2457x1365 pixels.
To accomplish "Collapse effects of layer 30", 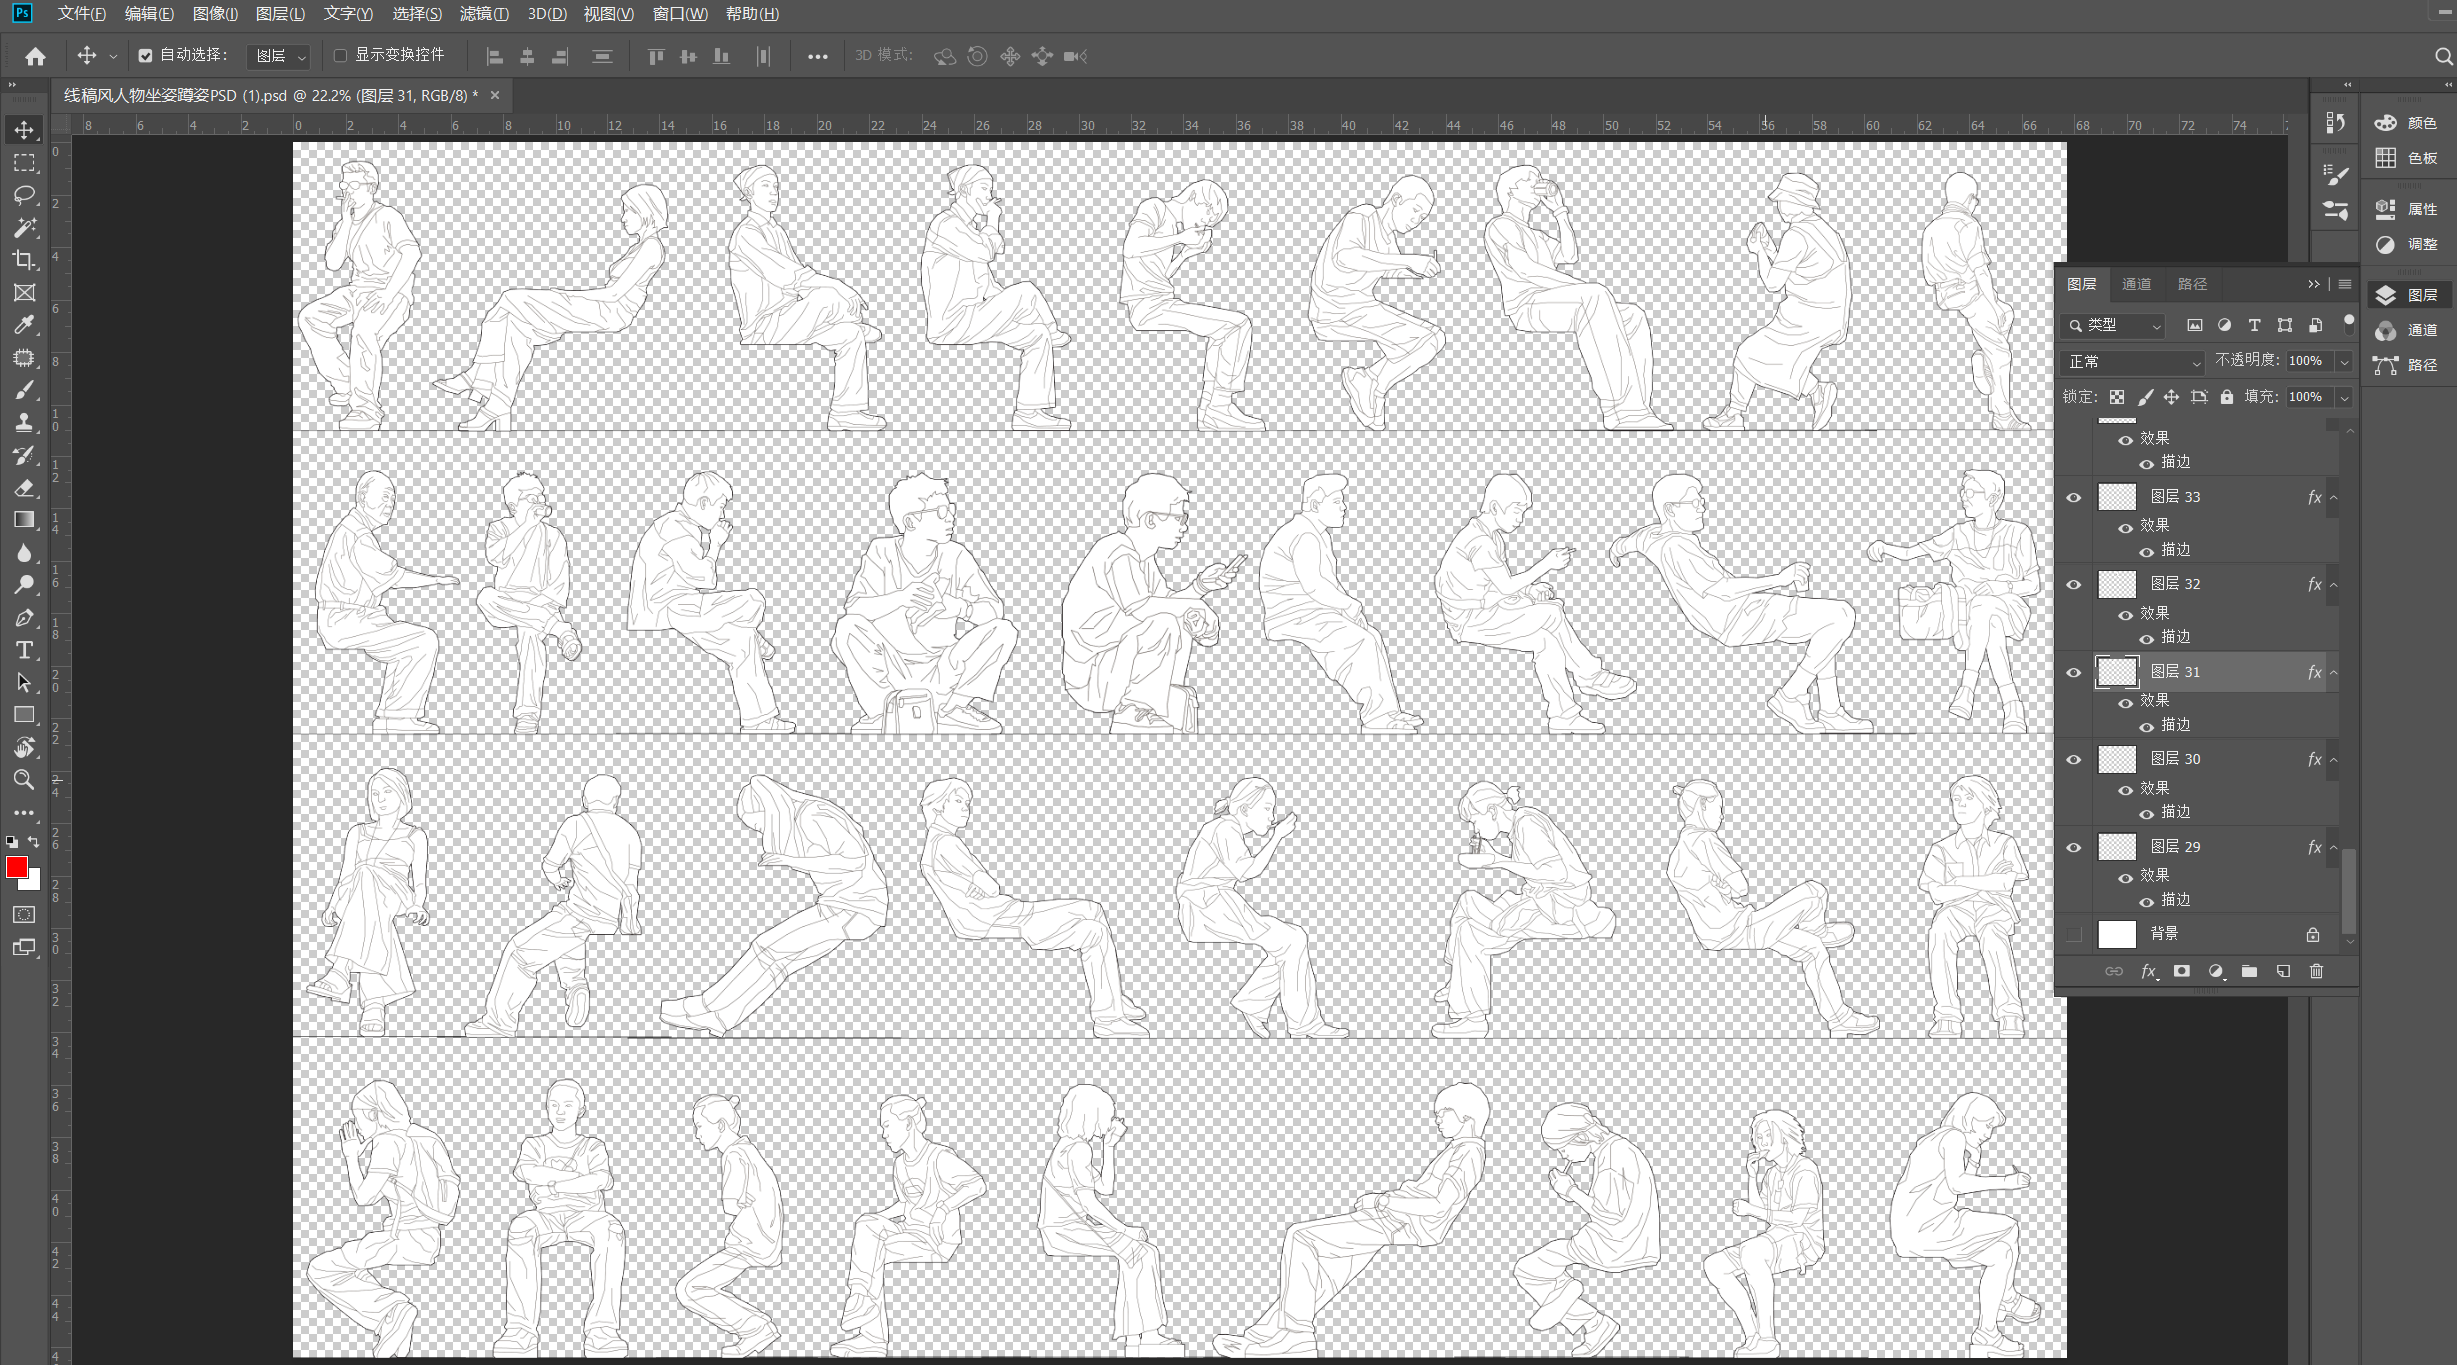I will pyautogui.click(x=2333, y=759).
